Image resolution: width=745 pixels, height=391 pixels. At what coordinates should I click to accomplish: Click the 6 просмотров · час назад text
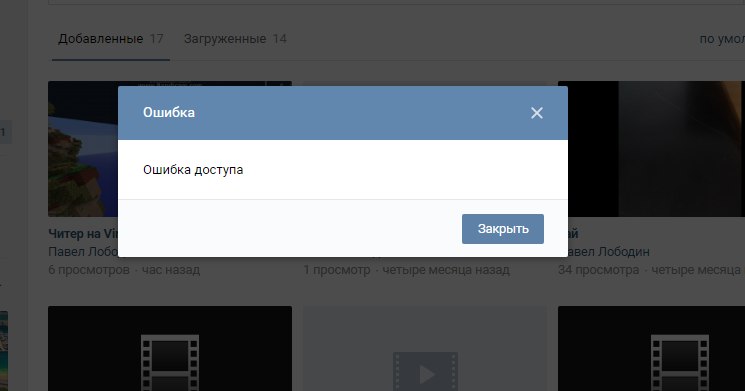point(124,270)
